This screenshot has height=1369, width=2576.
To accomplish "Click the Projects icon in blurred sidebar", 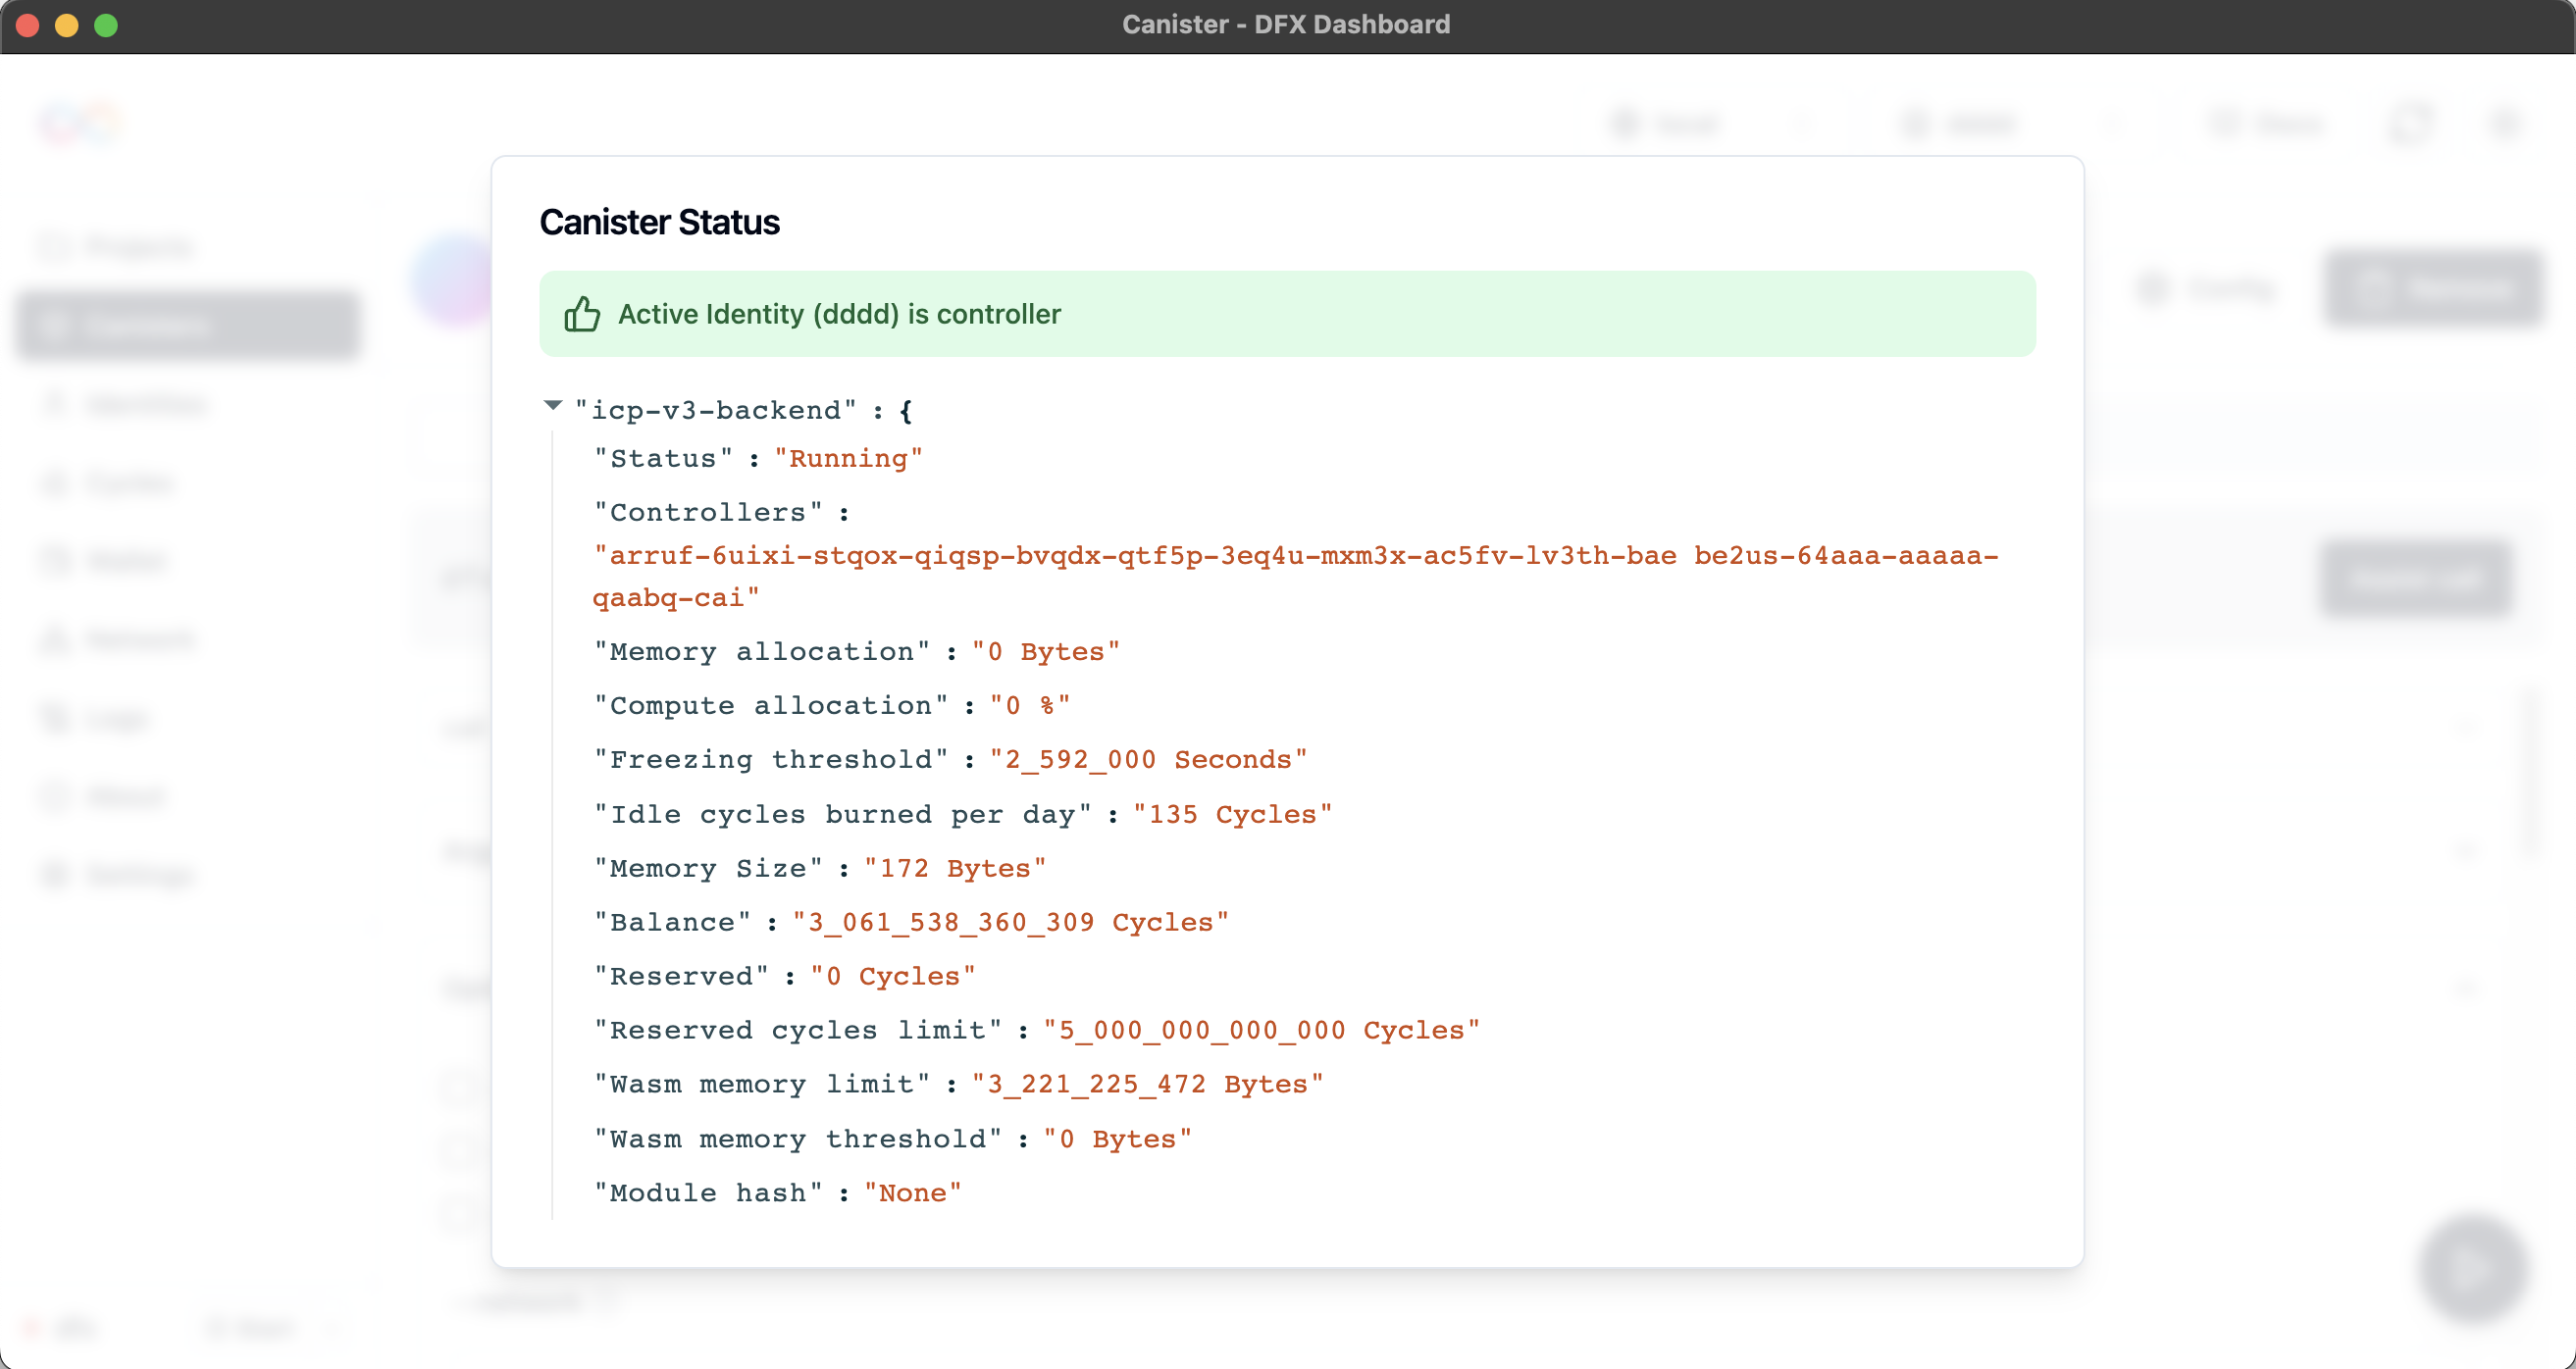I will click(x=55, y=247).
